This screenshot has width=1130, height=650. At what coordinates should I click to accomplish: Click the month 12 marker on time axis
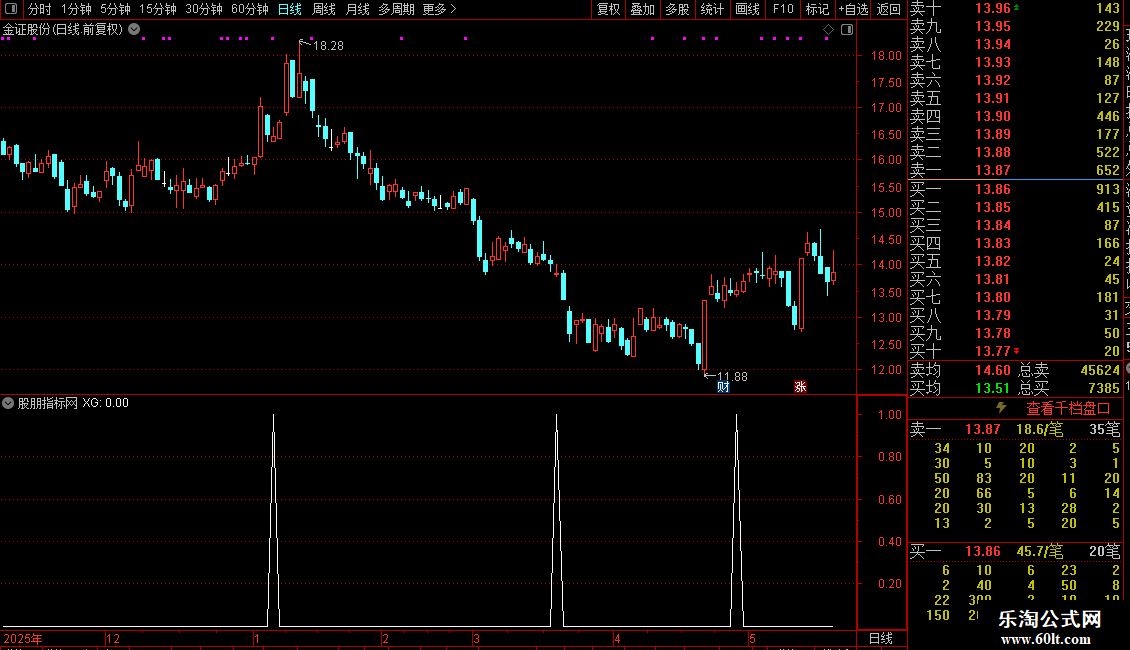113,638
